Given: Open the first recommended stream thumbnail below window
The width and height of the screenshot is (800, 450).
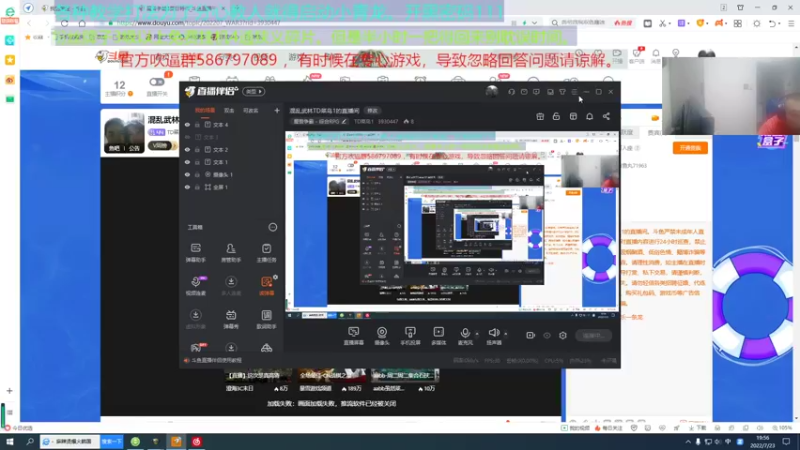Looking at the screenshot, I should coord(258,376).
